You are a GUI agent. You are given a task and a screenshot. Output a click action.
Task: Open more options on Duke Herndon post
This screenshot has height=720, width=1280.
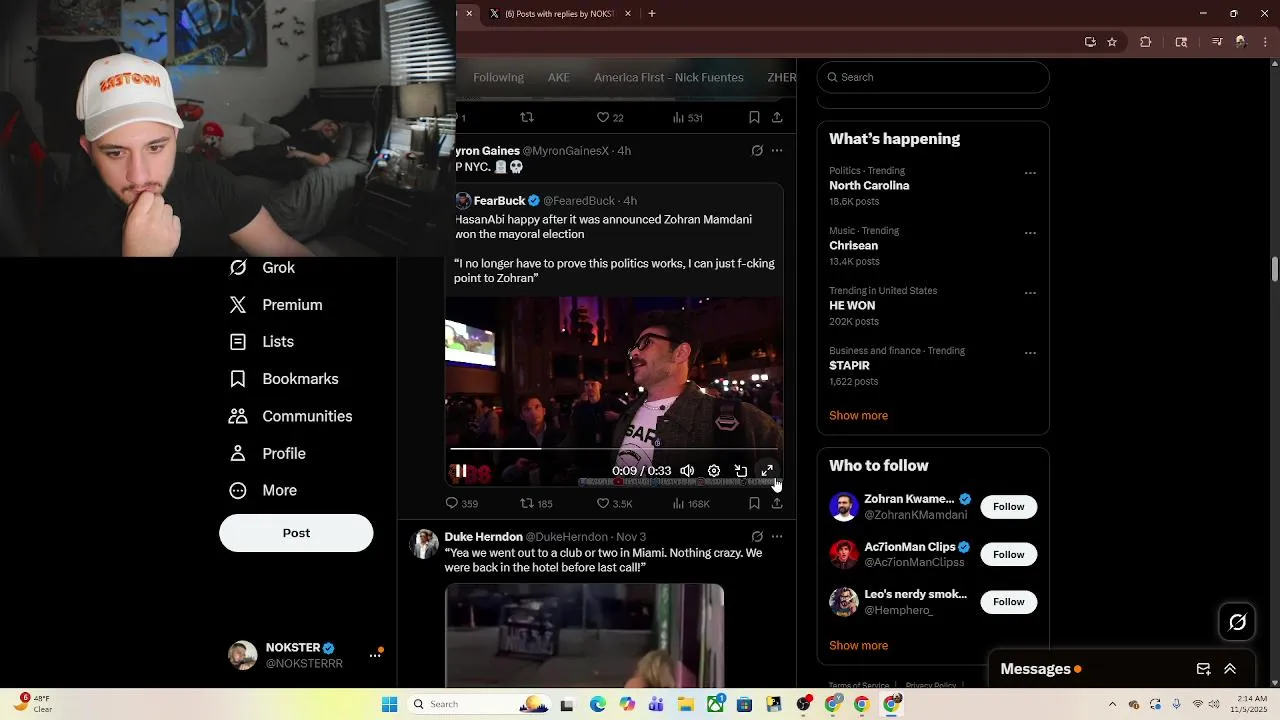click(777, 537)
